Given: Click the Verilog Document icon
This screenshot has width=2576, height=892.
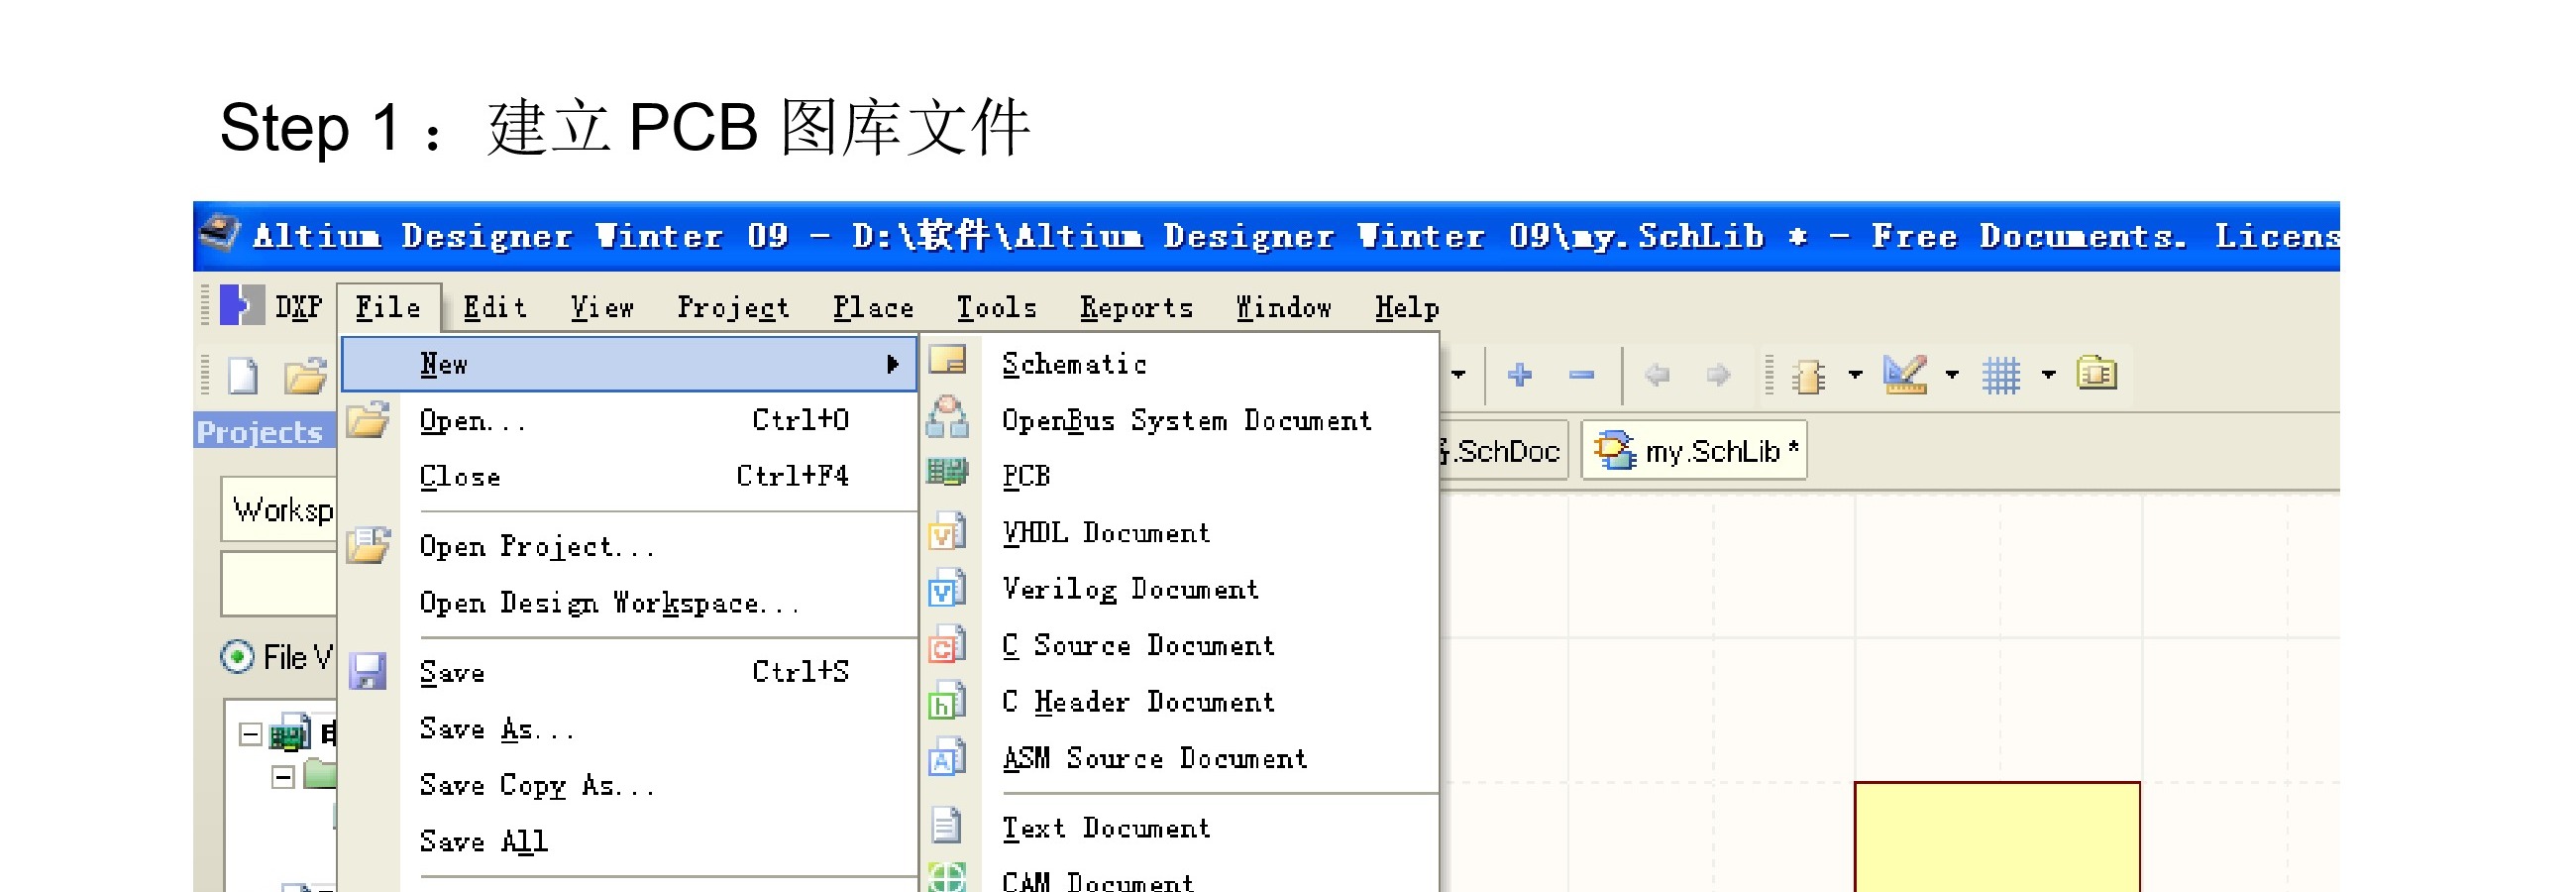Looking at the screenshot, I should tap(947, 588).
